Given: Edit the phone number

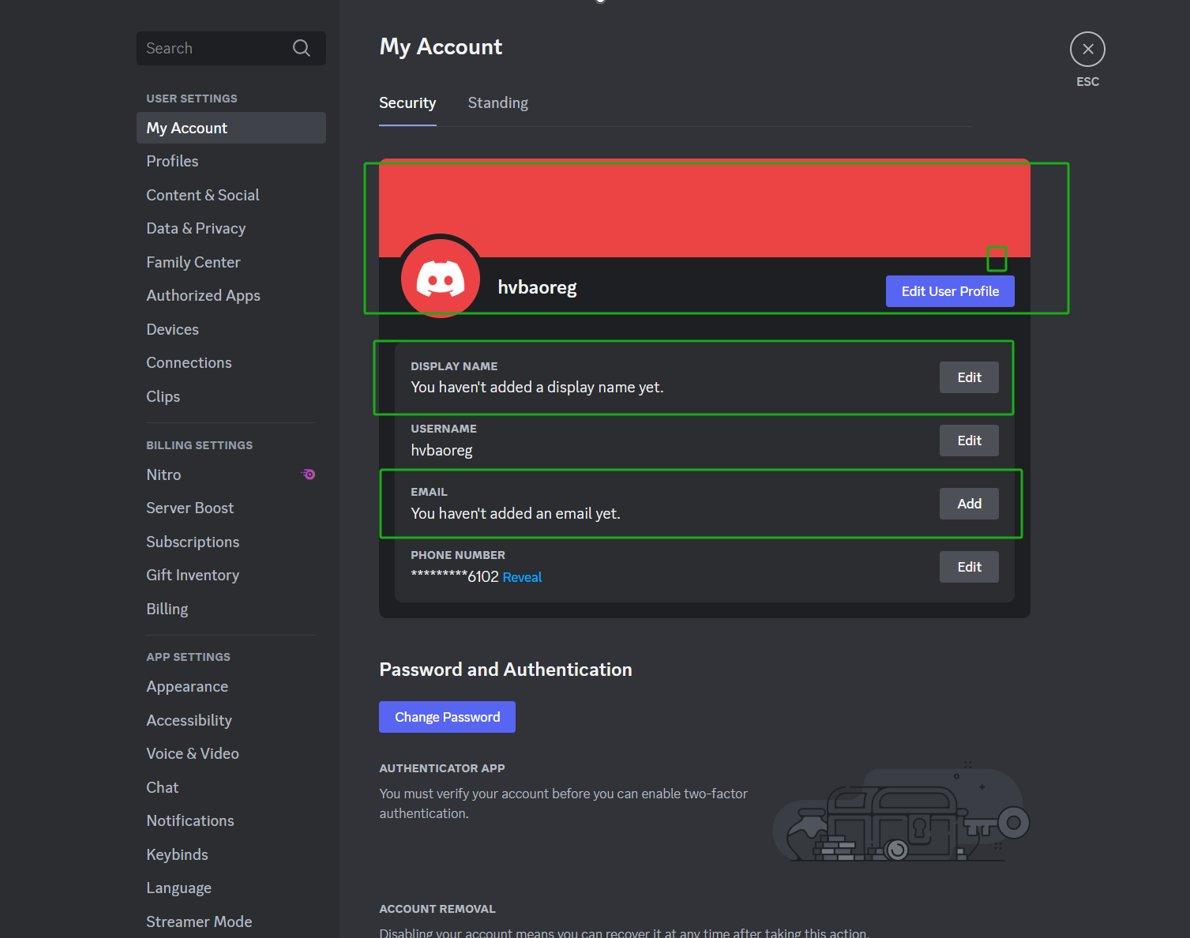Looking at the screenshot, I should [x=968, y=567].
